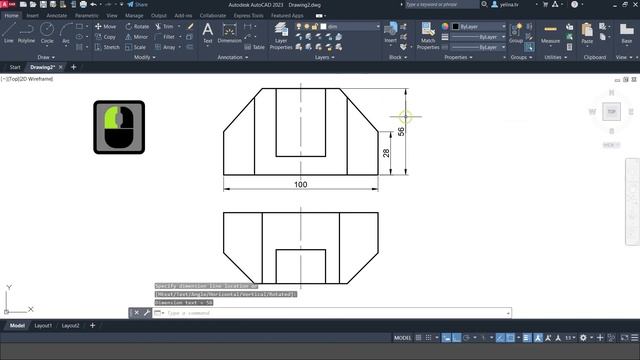Switch to the Manage ribbon tab
640x360 pixels.
click(x=134, y=16)
